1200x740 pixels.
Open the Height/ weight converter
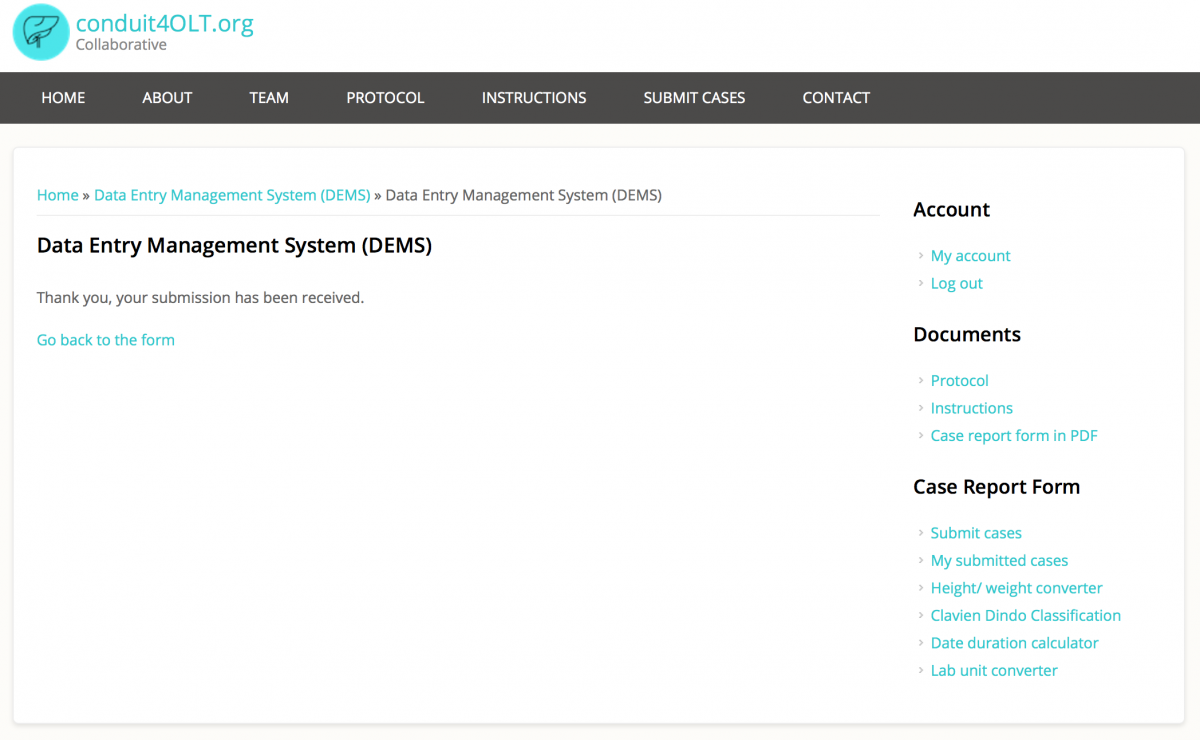1016,588
